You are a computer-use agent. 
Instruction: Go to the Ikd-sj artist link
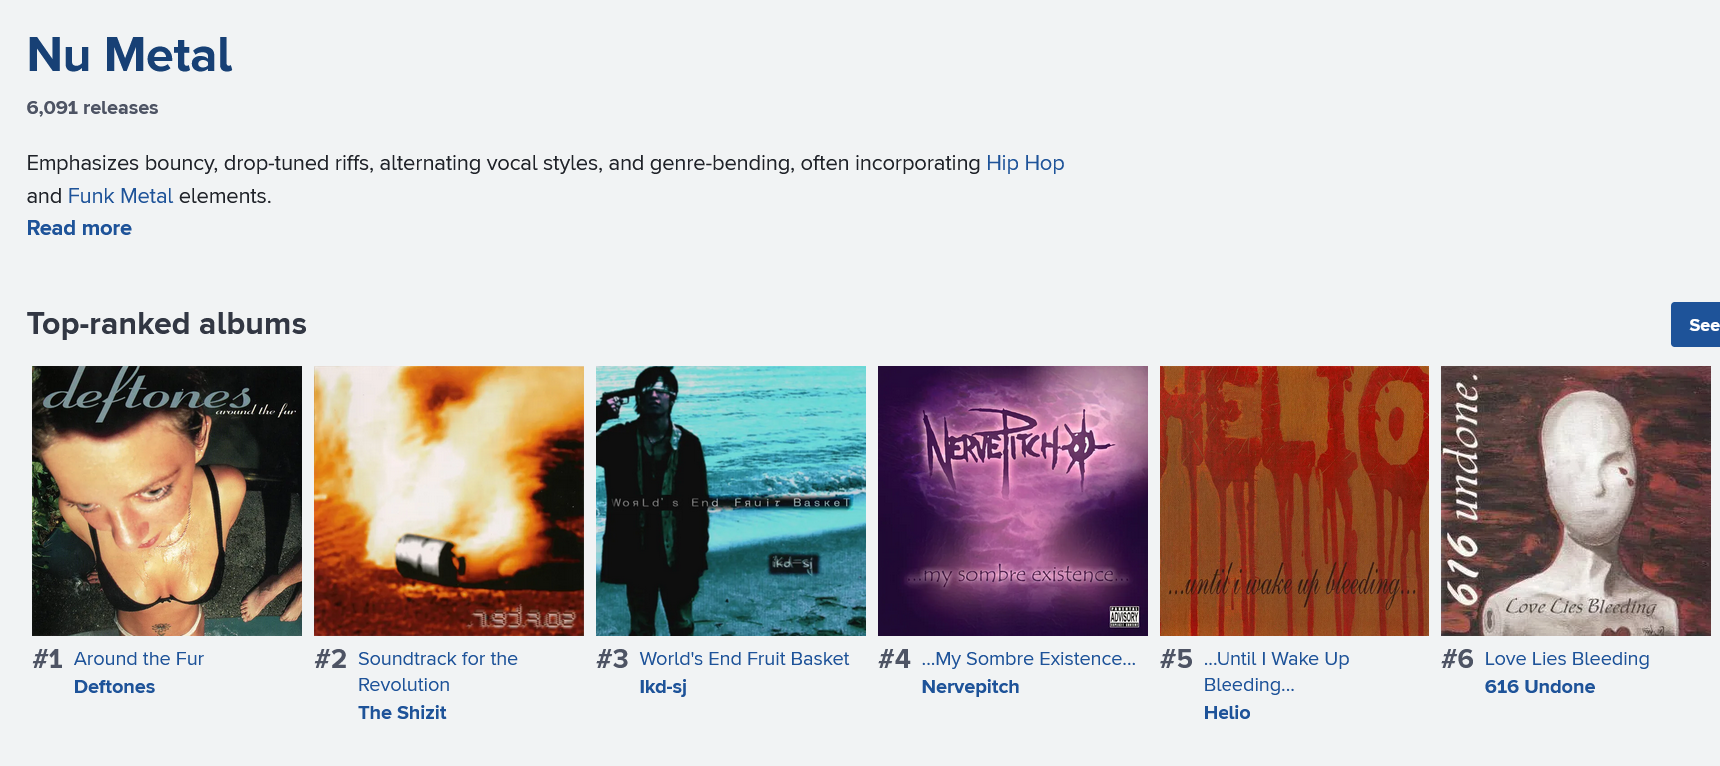663,687
